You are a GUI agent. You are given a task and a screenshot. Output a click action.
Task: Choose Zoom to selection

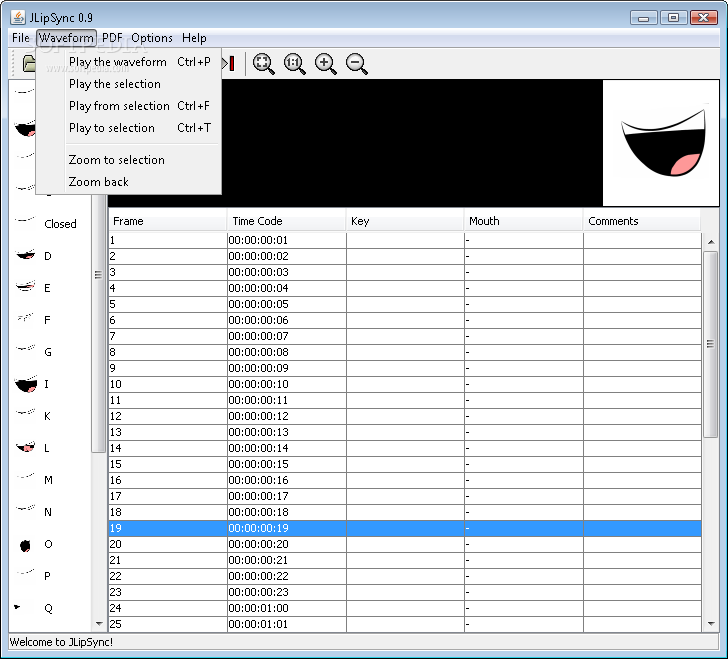(x=129, y=160)
